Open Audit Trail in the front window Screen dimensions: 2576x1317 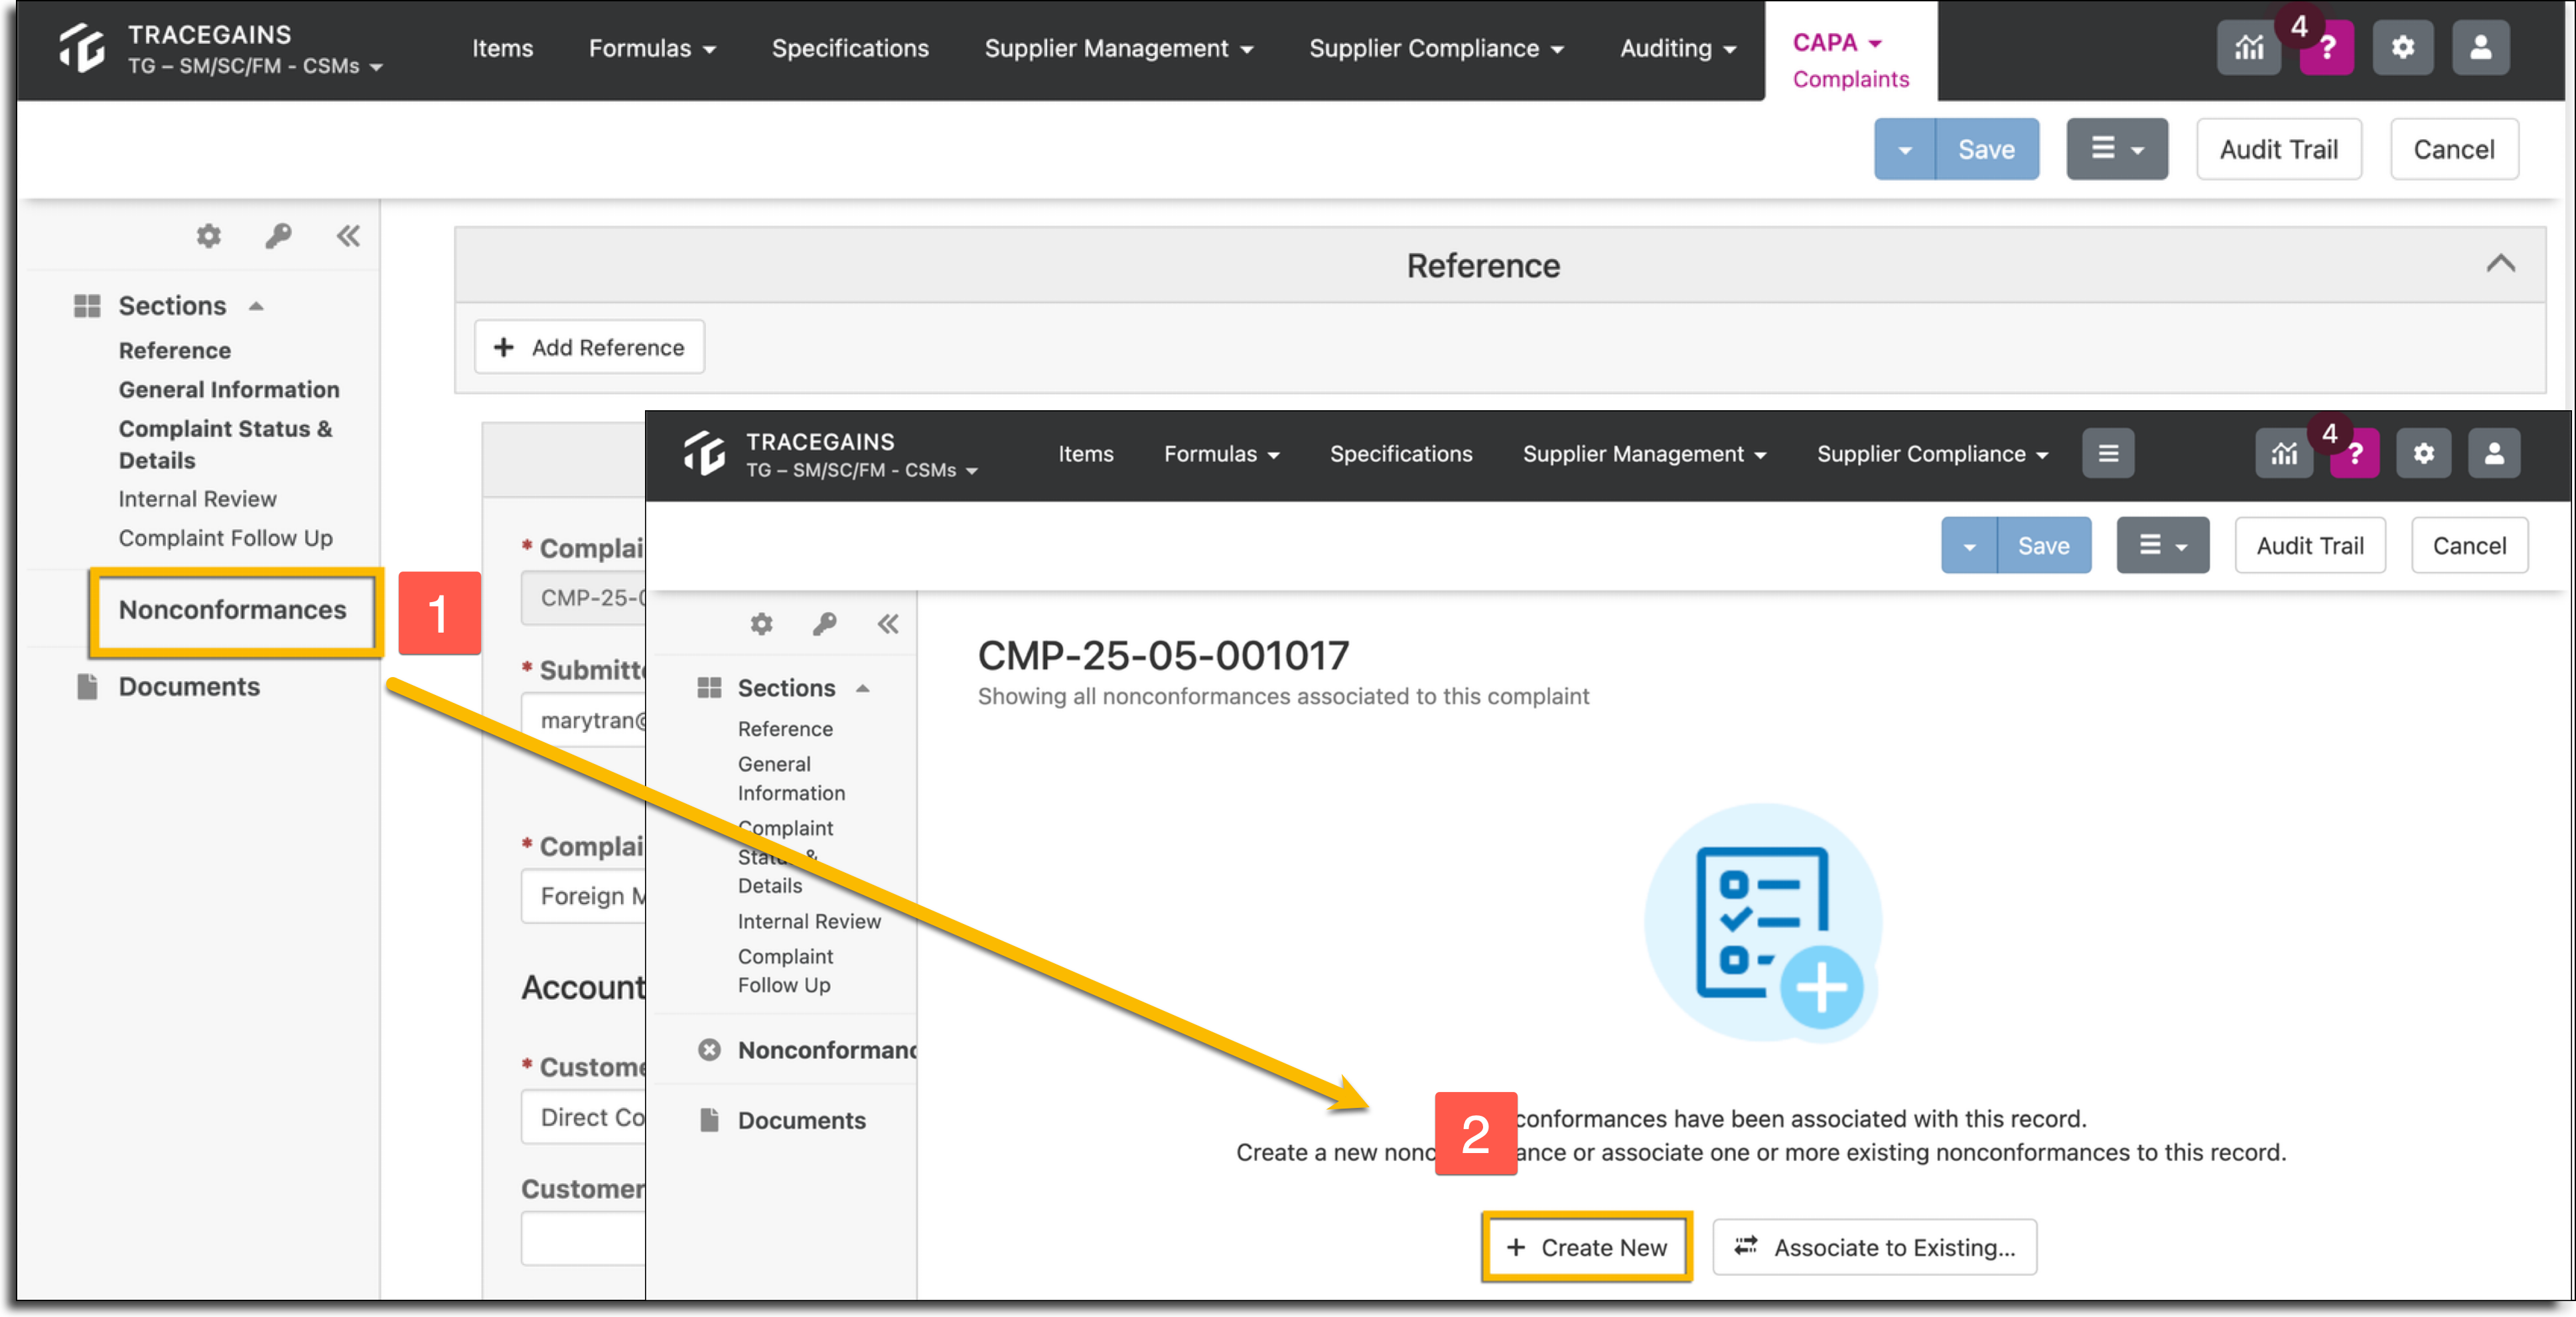pyautogui.click(x=2310, y=546)
